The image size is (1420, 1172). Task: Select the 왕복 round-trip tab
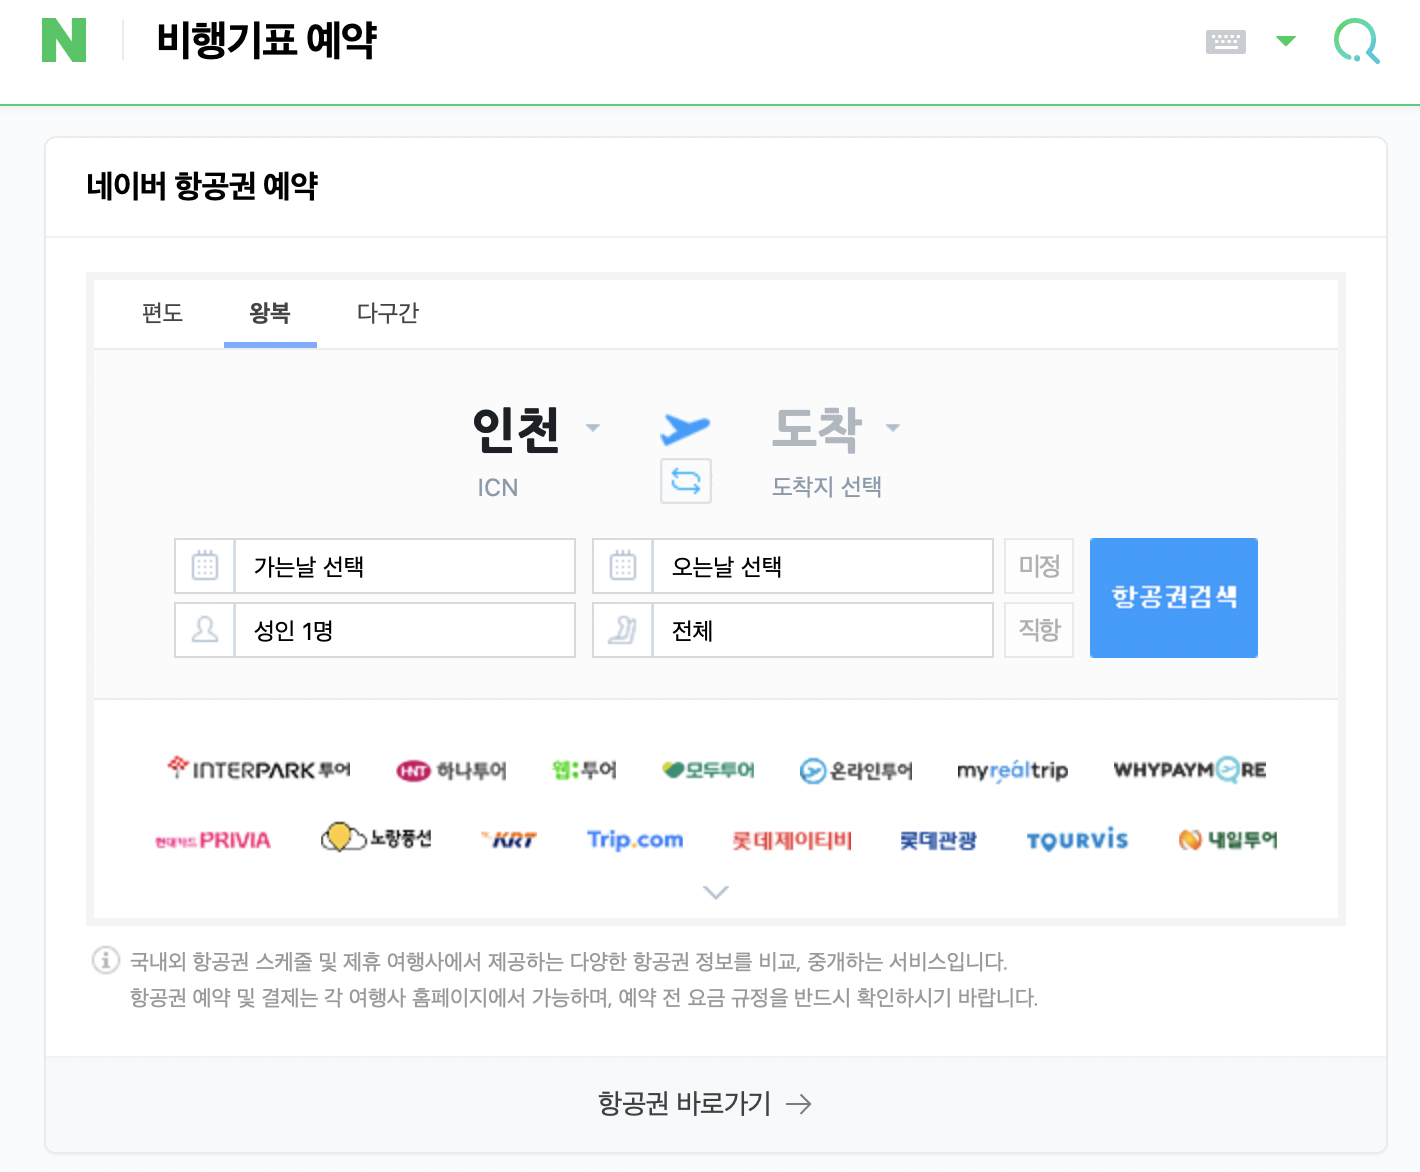[x=270, y=313]
